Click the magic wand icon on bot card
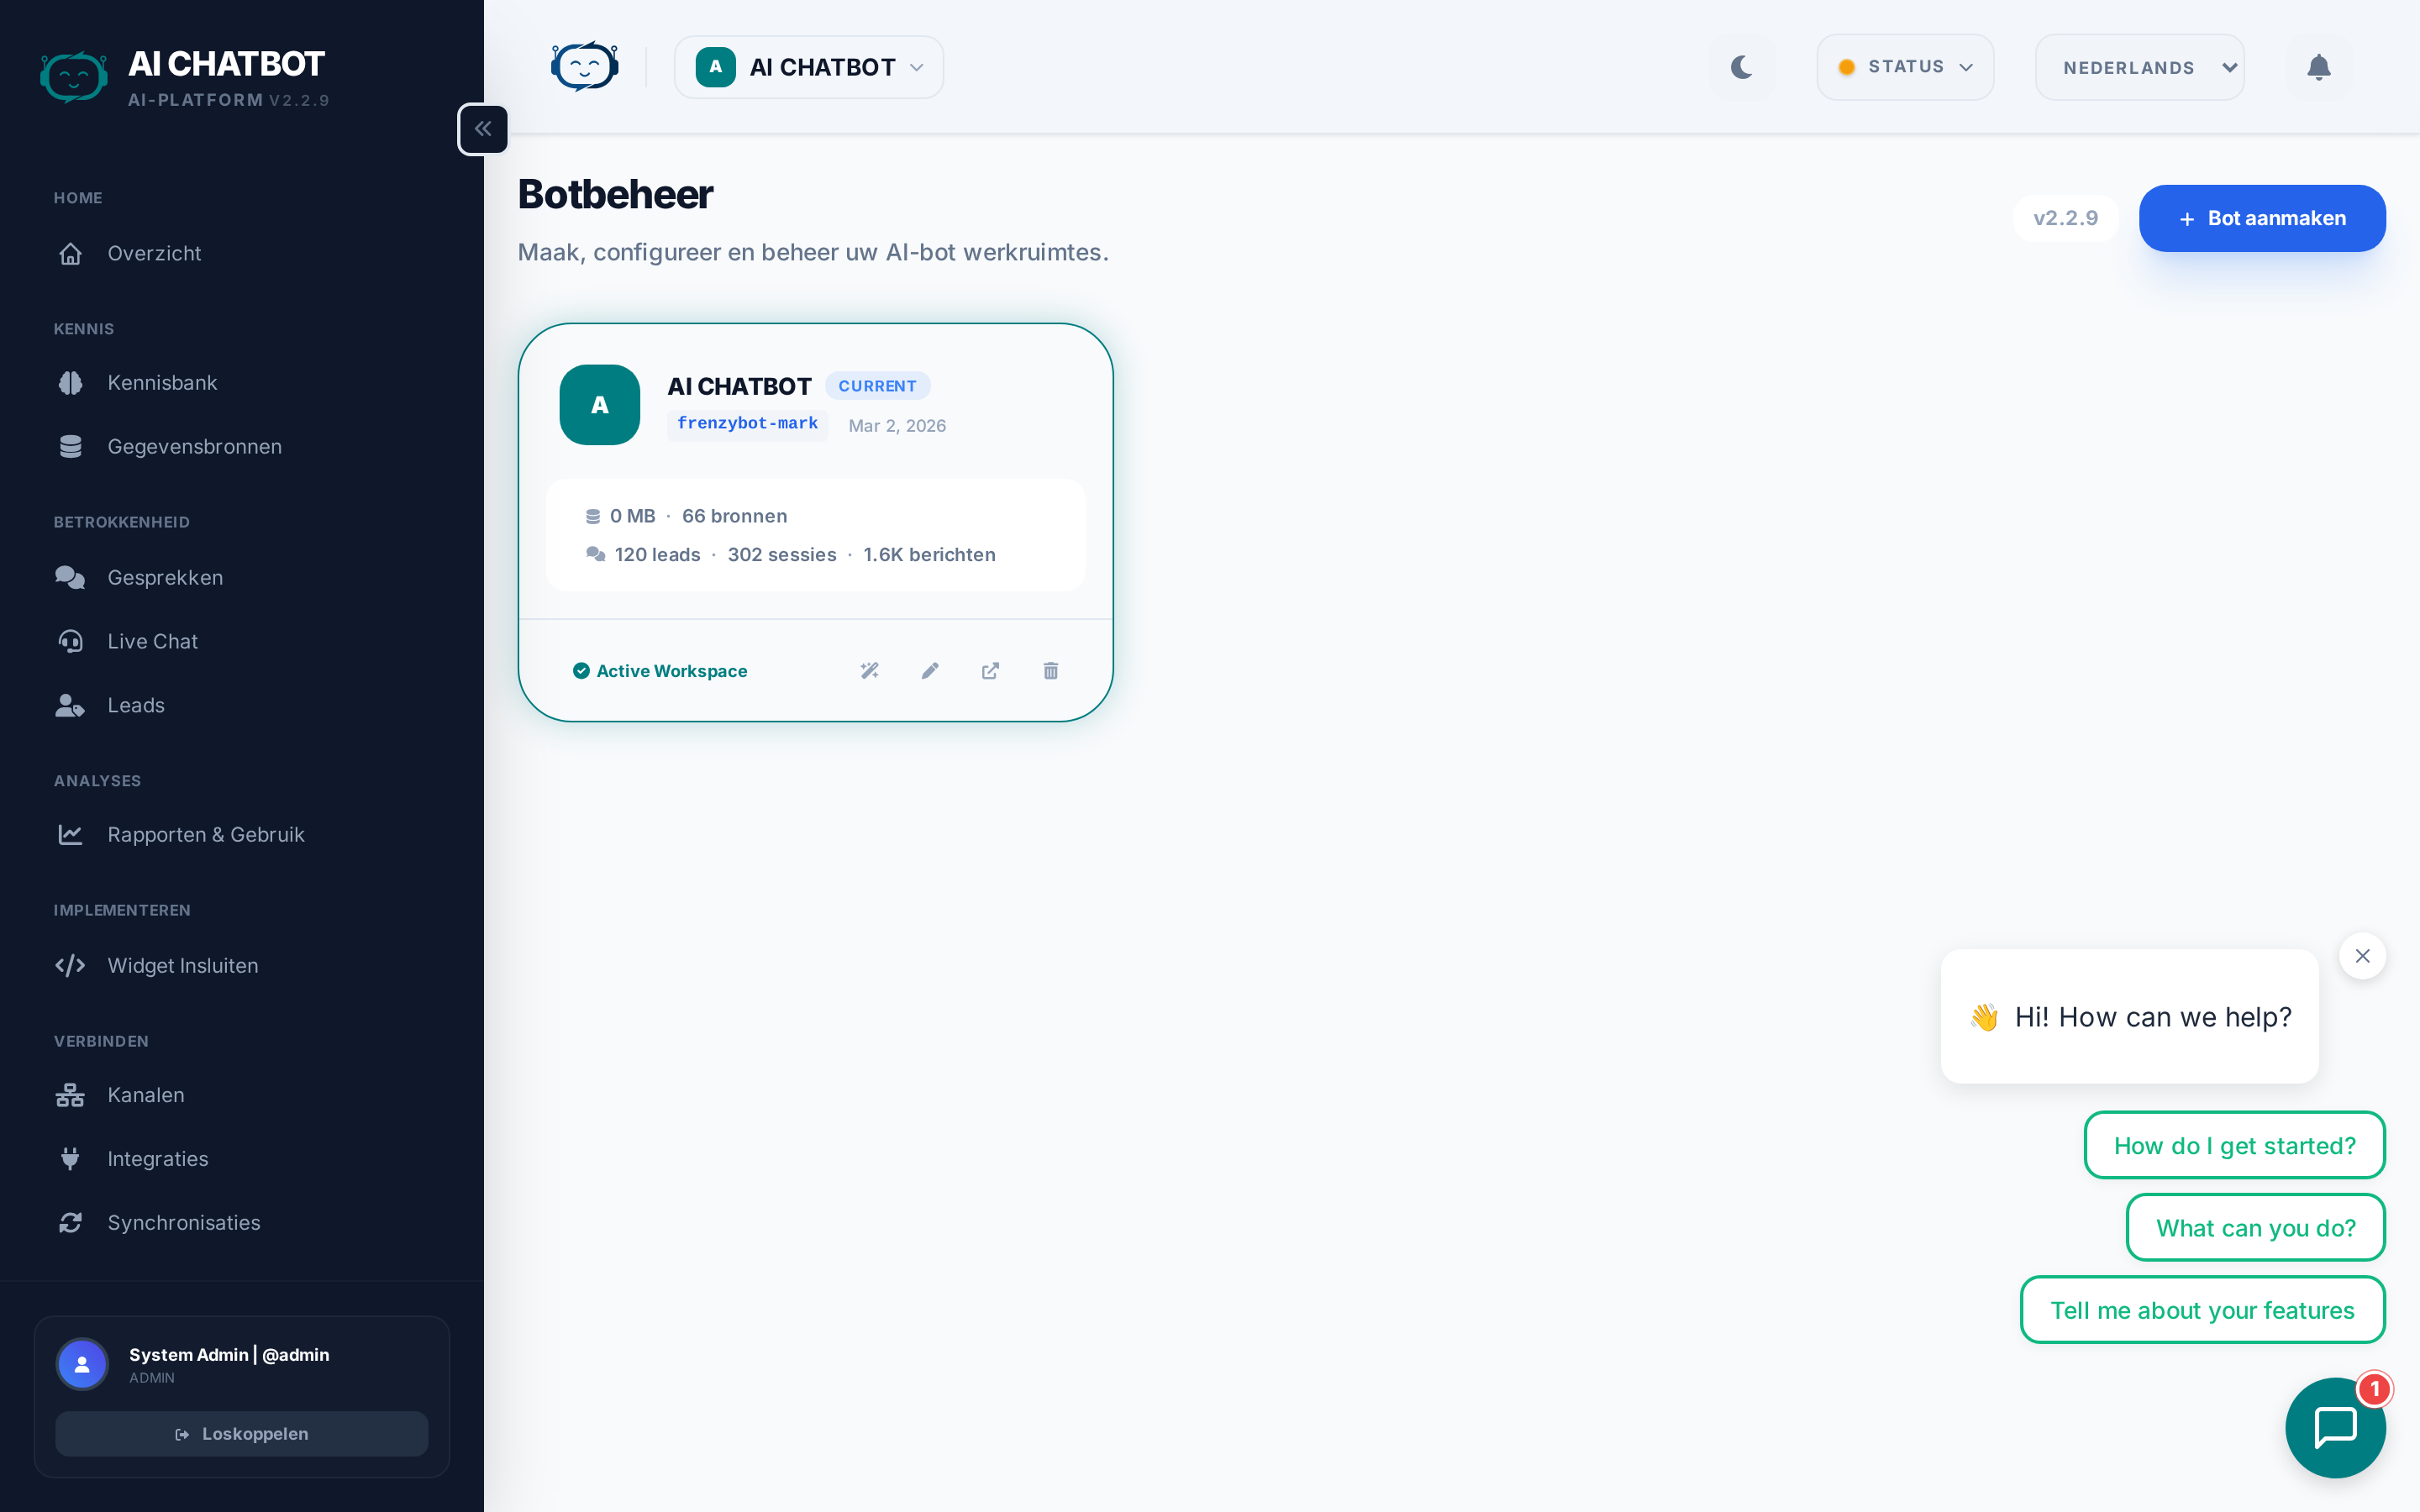The height and width of the screenshot is (1512, 2420). pos(869,670)
